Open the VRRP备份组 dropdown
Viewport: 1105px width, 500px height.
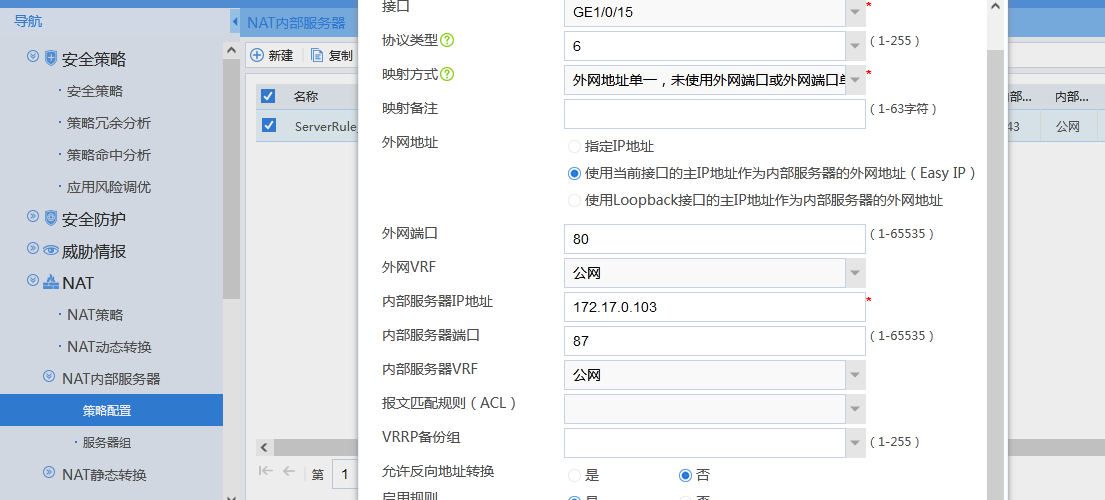click(856, 443)
